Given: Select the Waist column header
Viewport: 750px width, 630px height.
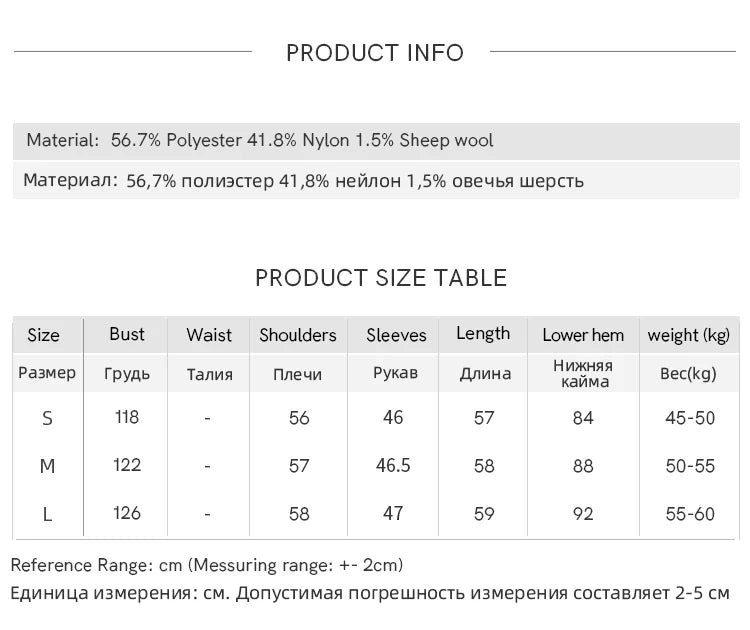Looking at the screenshot, I should click(x=209, y=335).
